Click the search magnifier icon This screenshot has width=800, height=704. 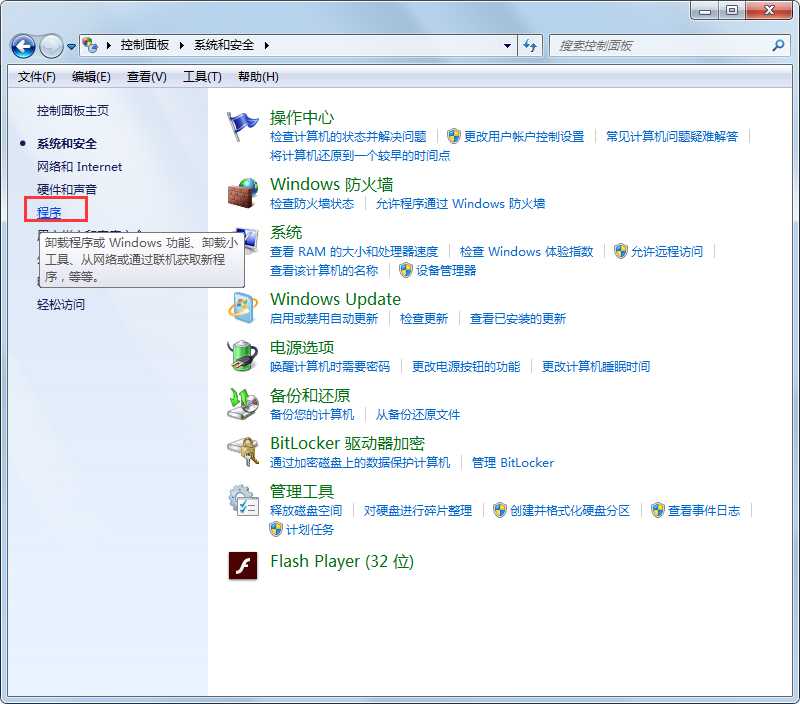click(776, 46)
